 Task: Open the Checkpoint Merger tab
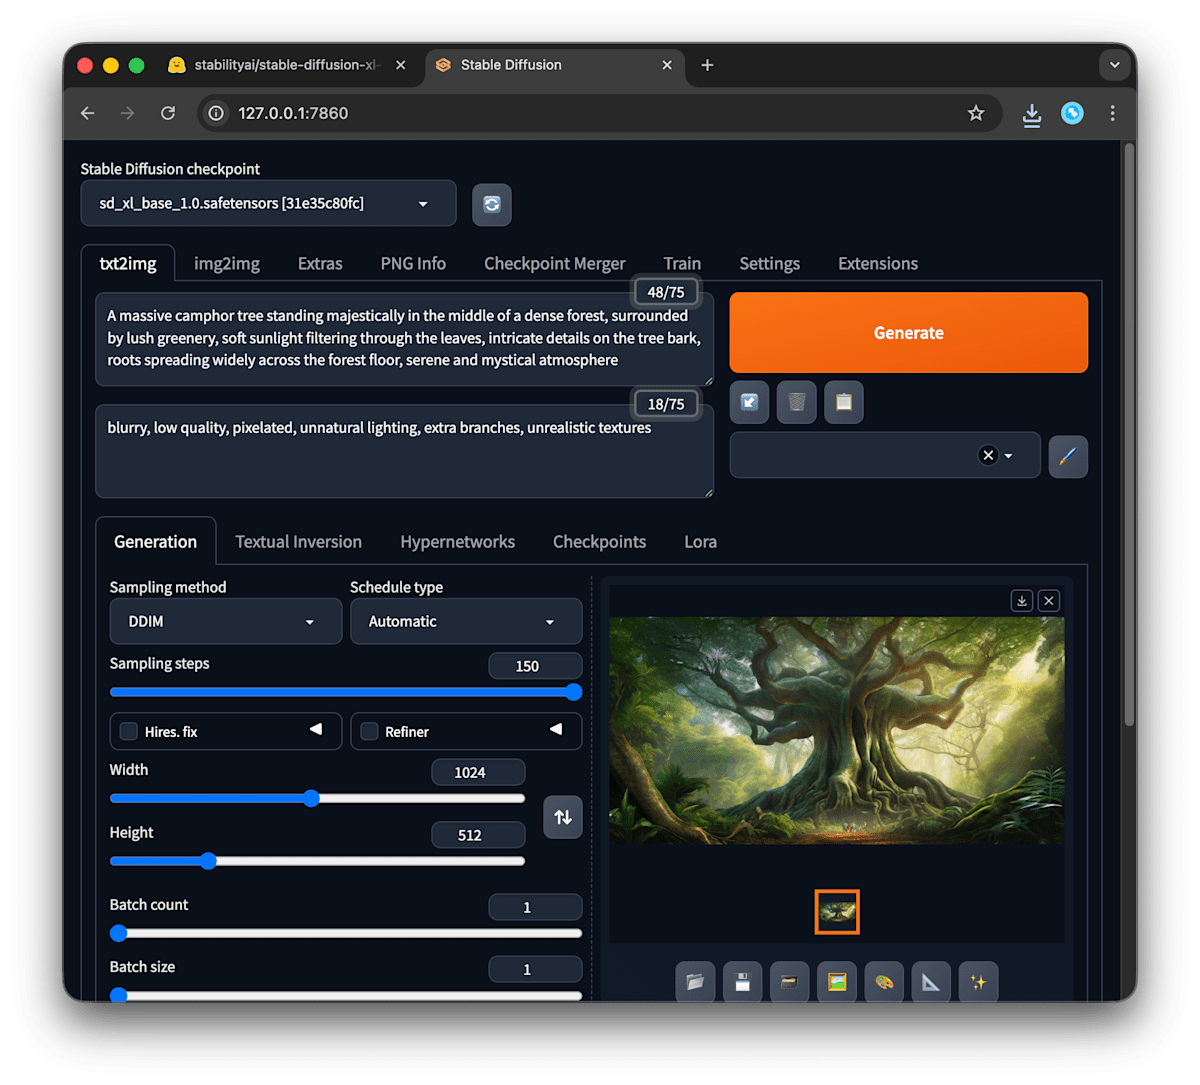(555, 263)
